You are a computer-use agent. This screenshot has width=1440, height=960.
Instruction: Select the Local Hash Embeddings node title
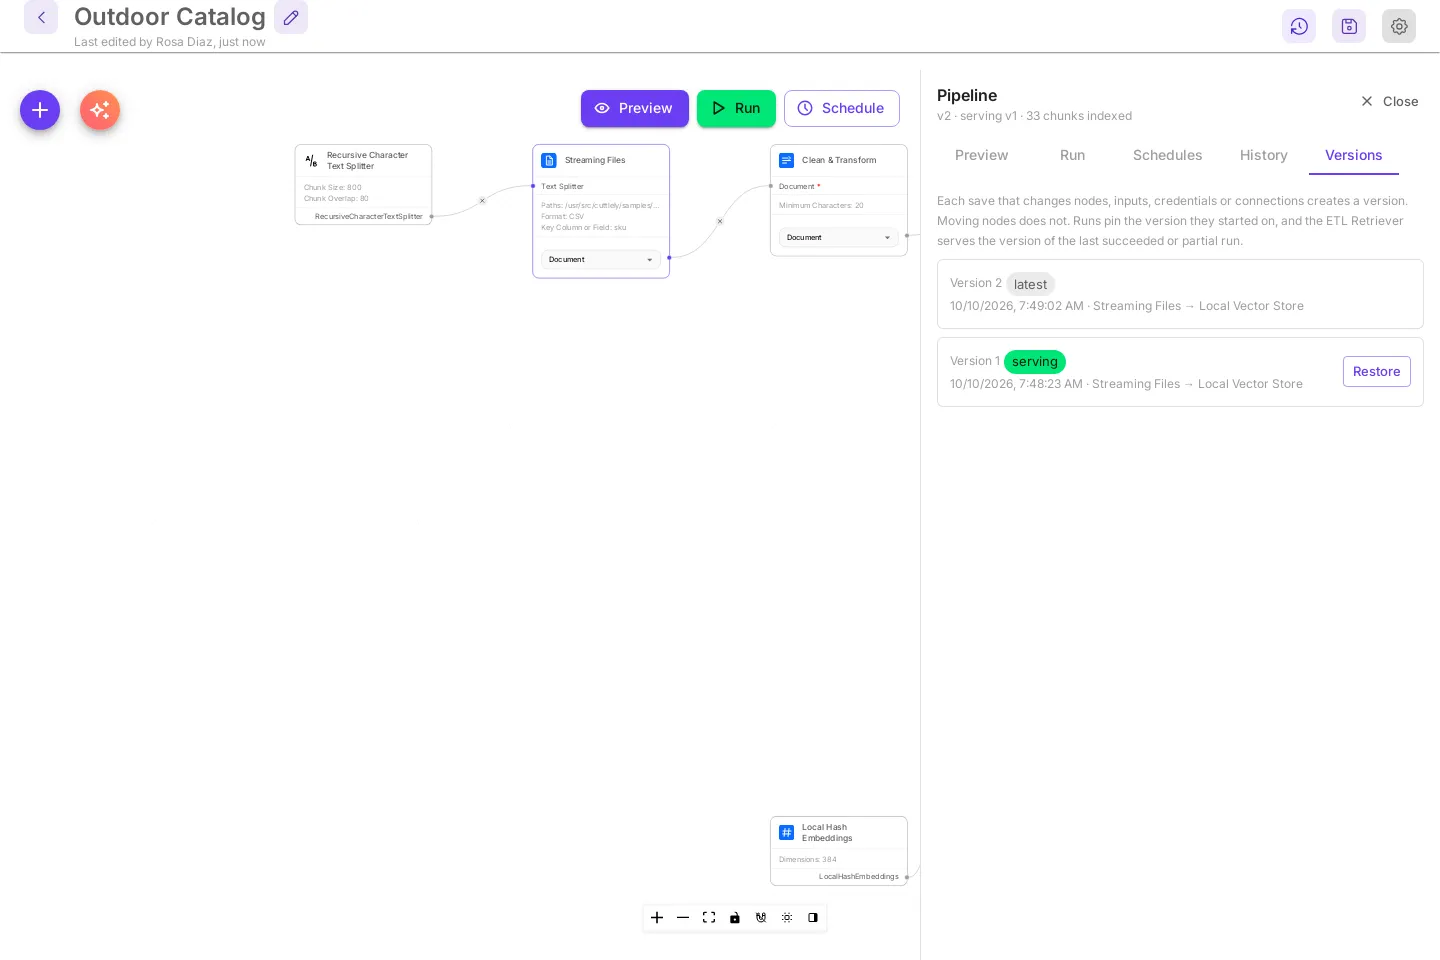826,832
